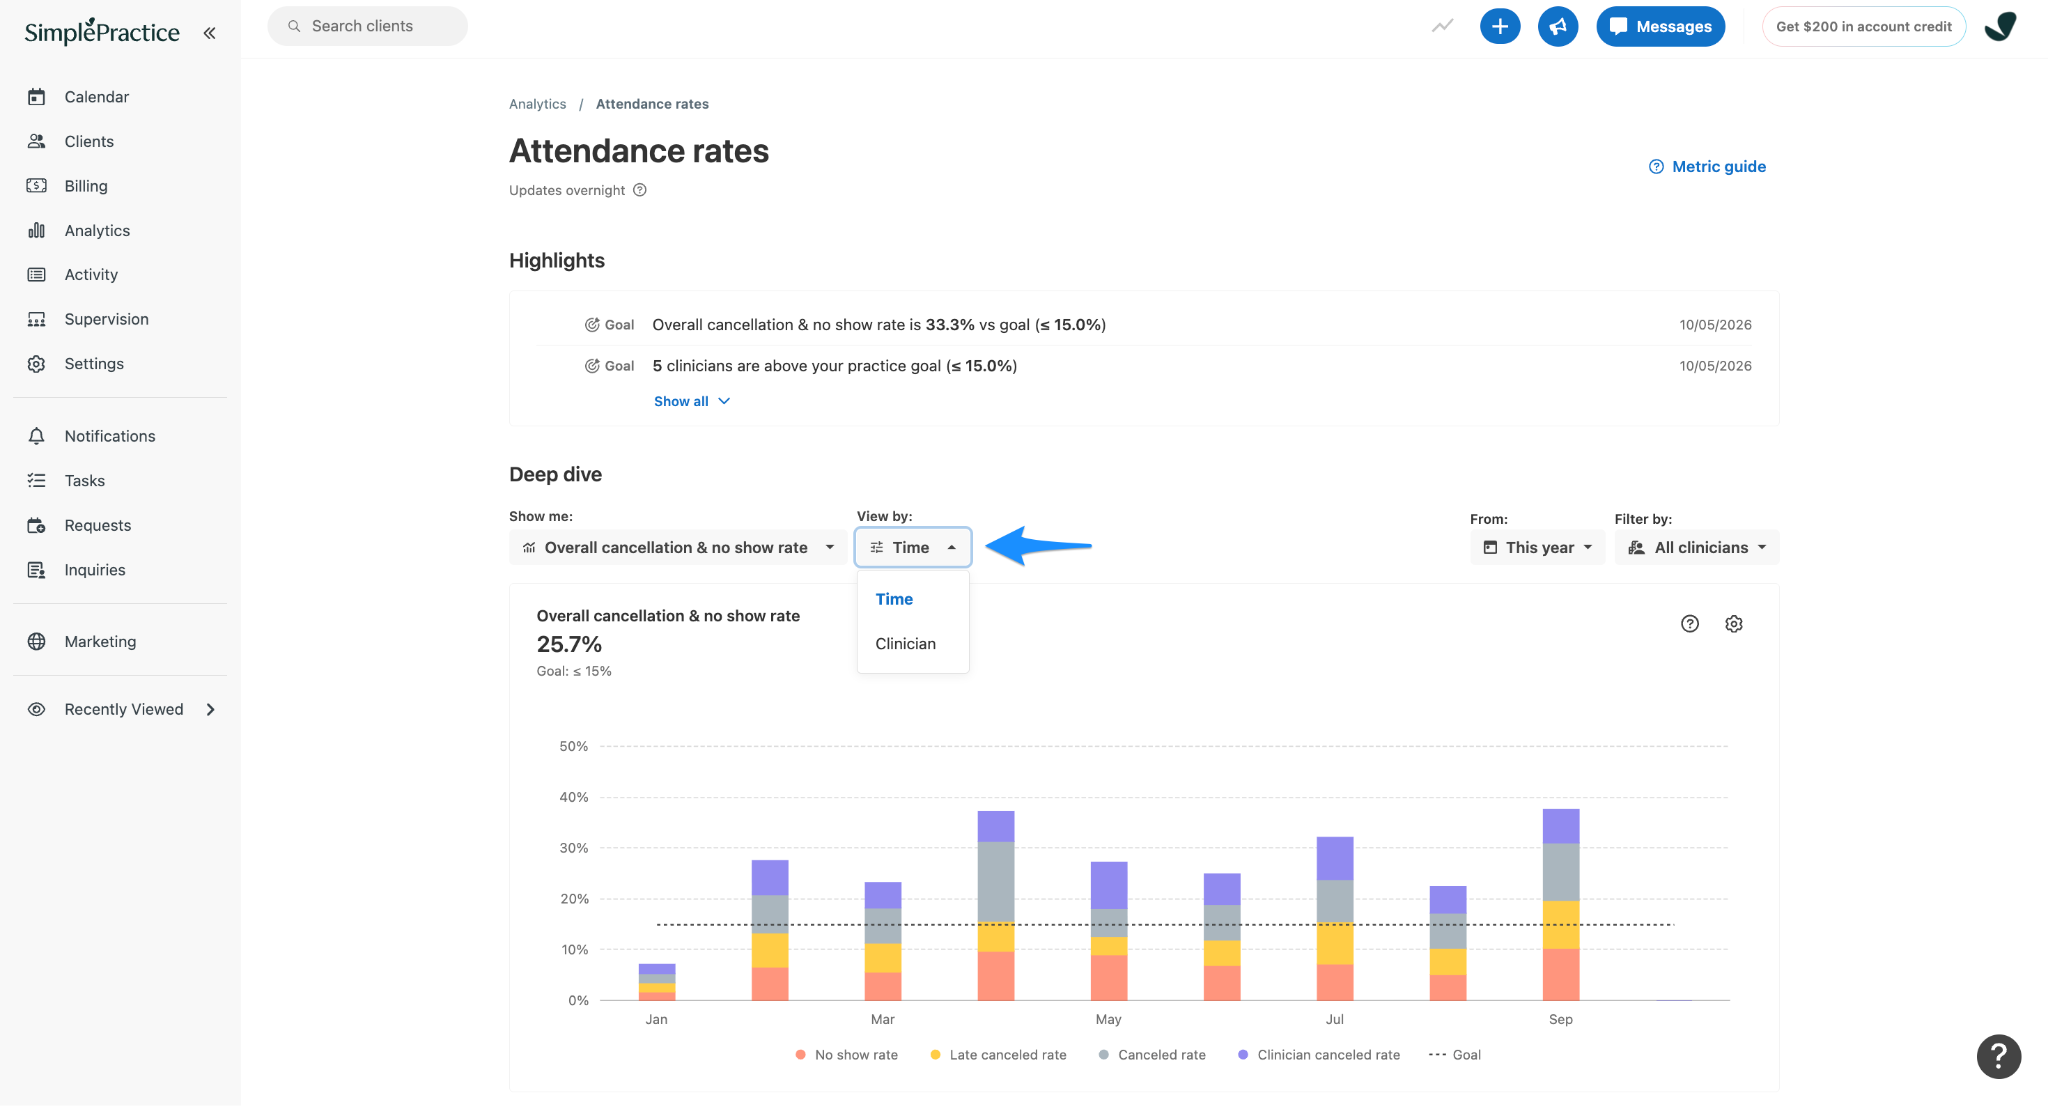Click the Goal icon on 5 clinicians highlight
The image size is (2048, 1106).
point(592,366)
